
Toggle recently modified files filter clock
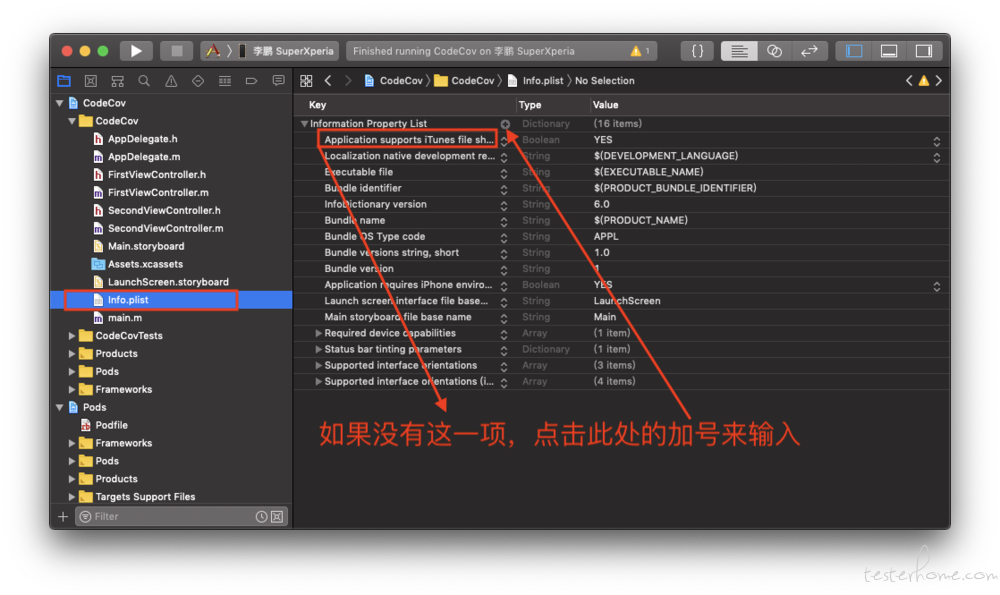tap(261, 517)
